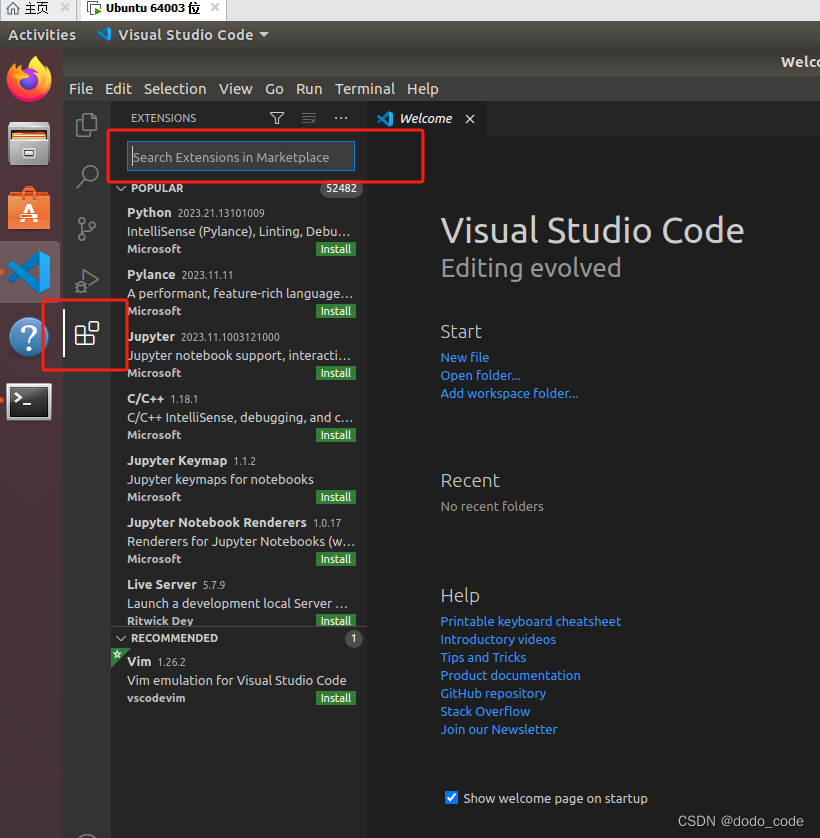Install the Python extension
The height and width of the screenshot is (838, 820).
click(x=336, y=249)
